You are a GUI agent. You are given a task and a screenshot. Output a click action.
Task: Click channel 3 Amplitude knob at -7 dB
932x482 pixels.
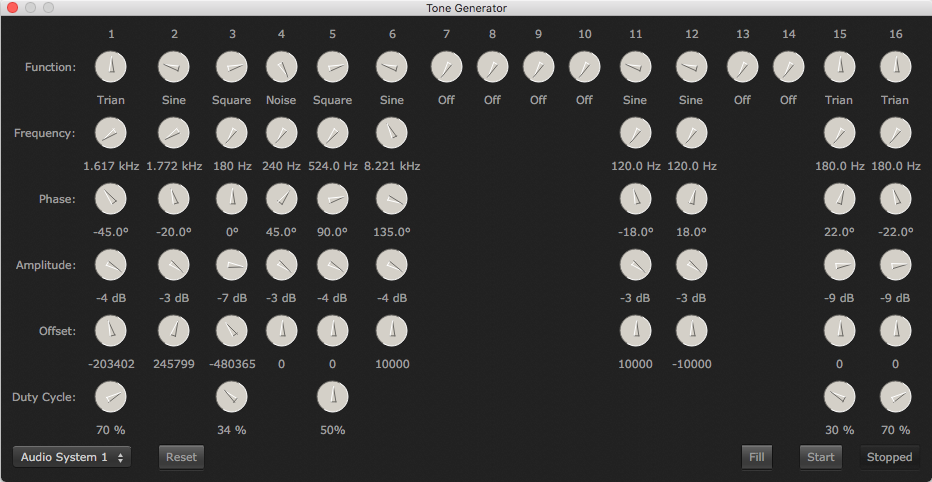point(232,265)
